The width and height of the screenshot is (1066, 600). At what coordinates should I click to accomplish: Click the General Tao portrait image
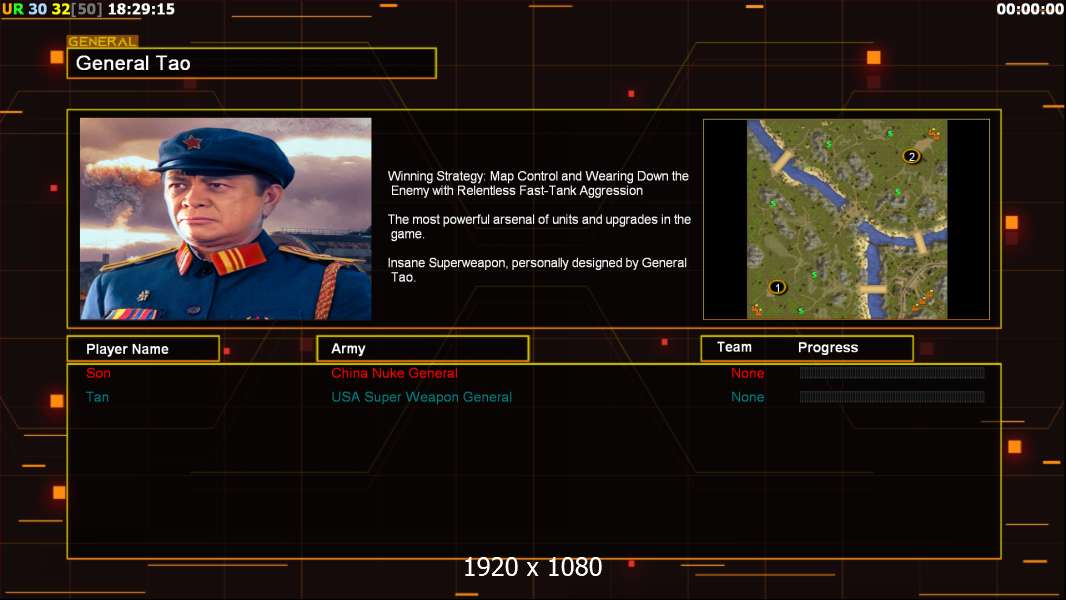[x=226, y=219]
